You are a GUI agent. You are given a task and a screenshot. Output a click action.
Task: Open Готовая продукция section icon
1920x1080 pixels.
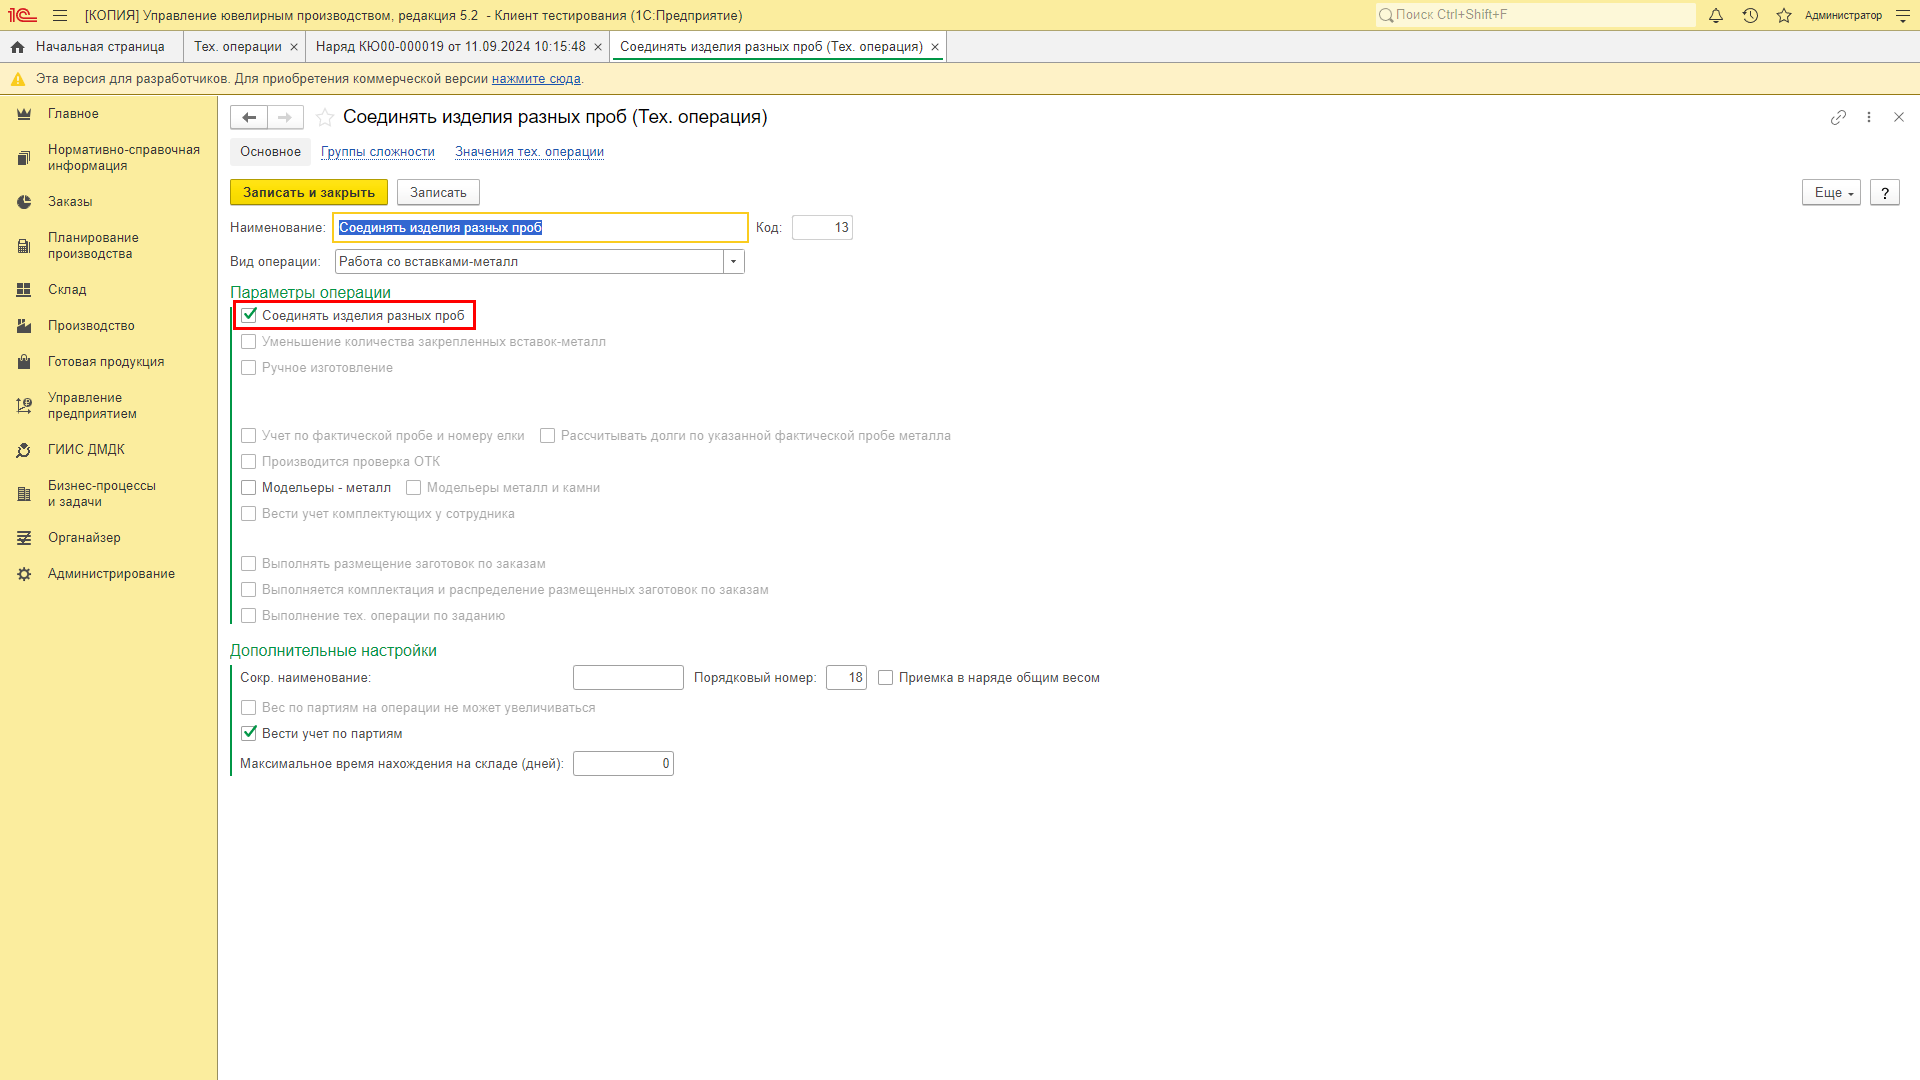click(x=24, y=362)
